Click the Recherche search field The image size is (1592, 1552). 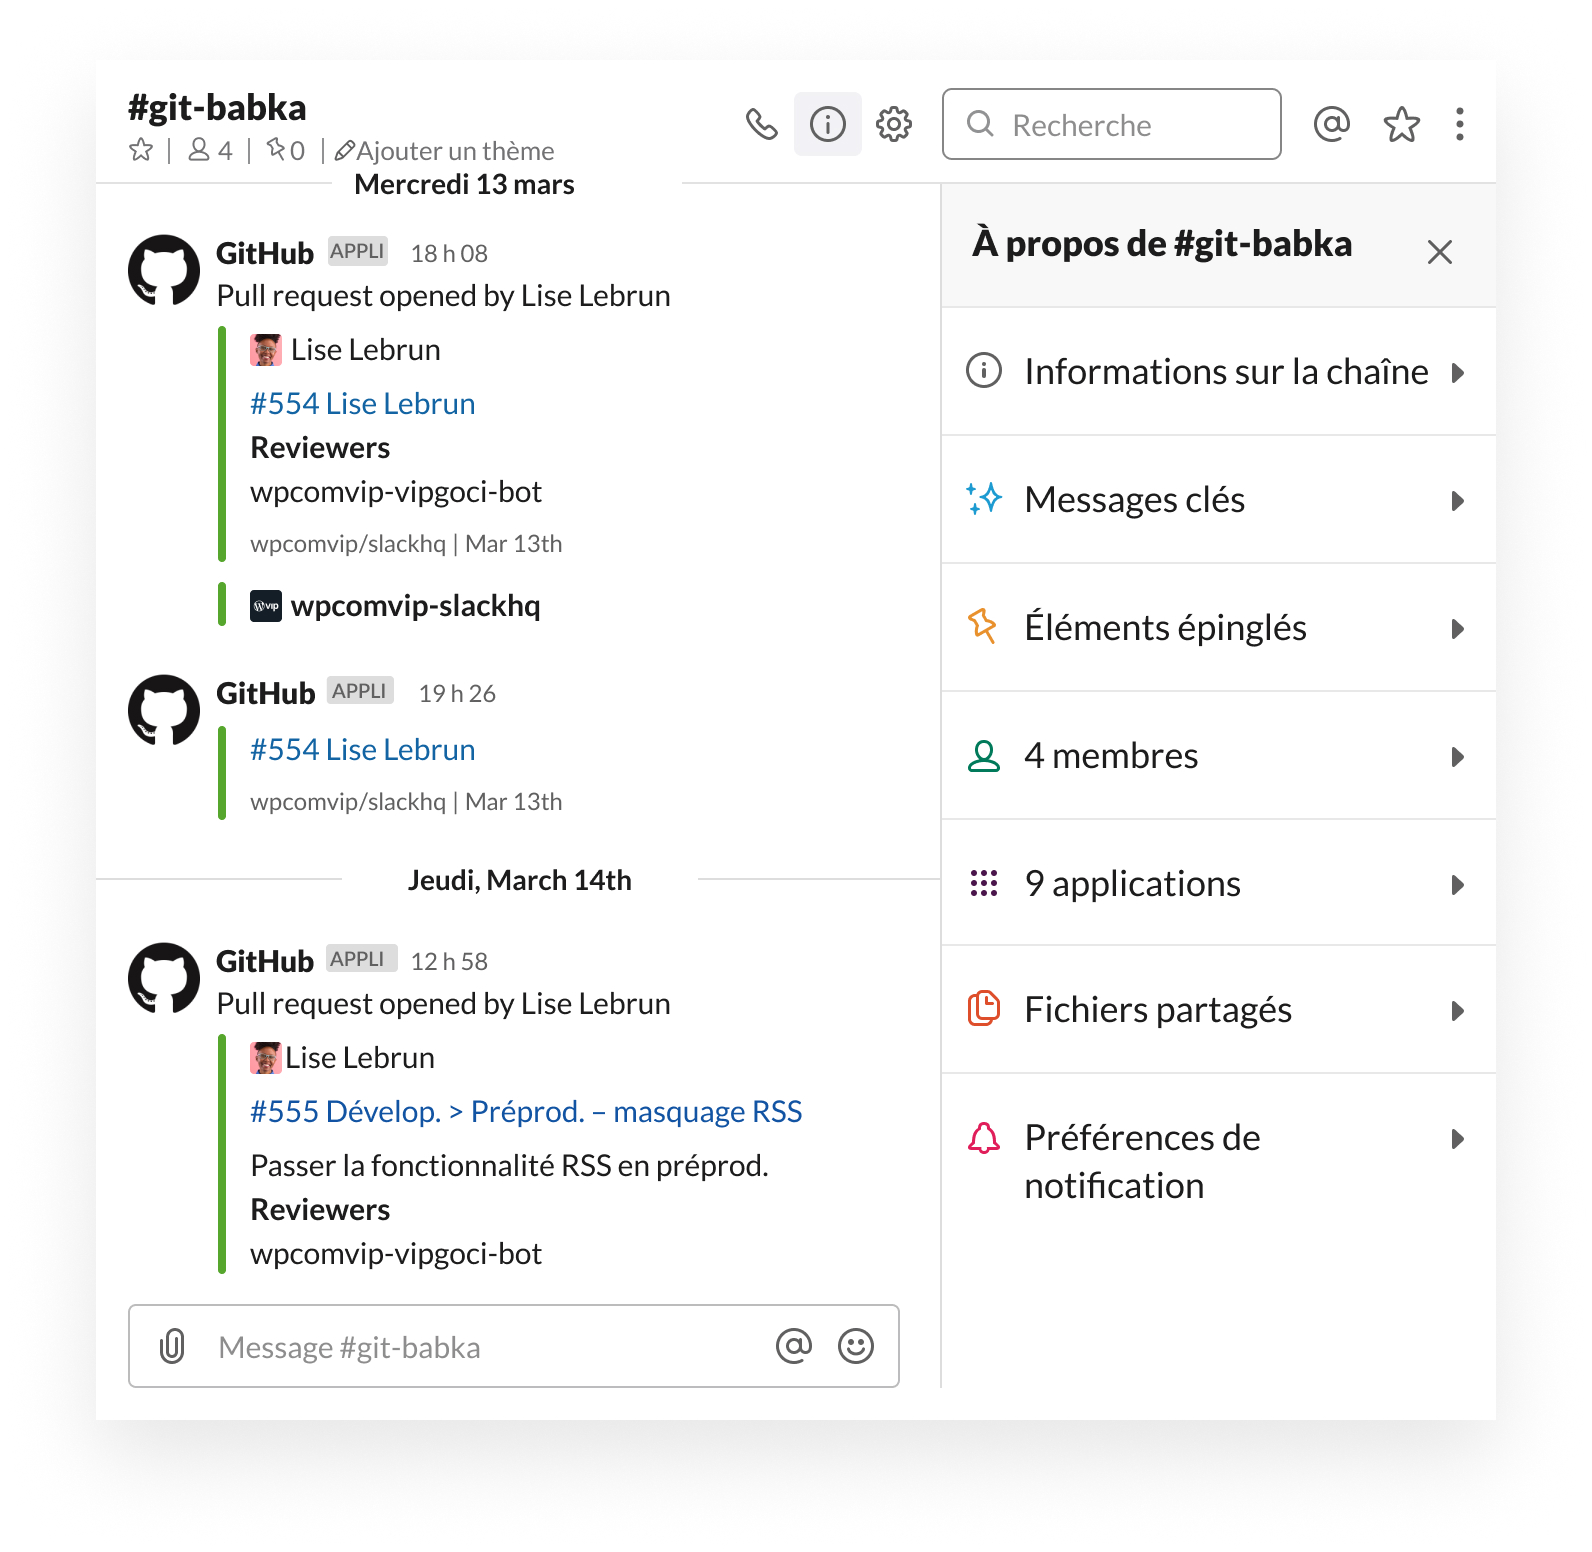pyautogui.click(x=1112, y=124)
